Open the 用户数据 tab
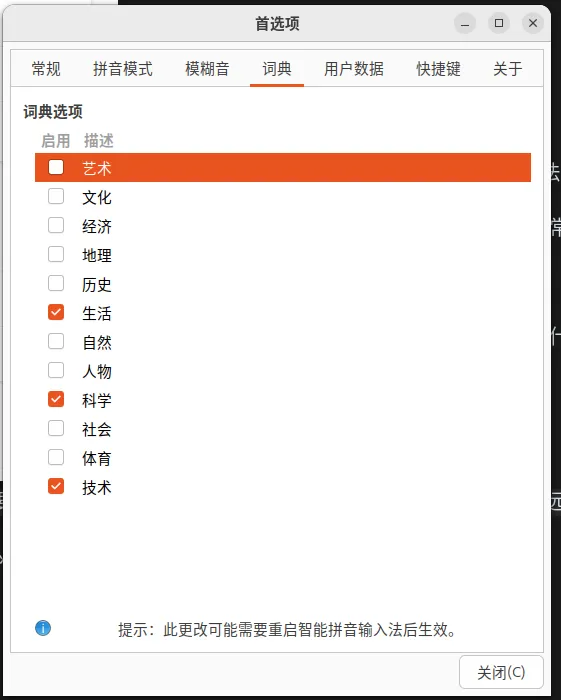Screen dimensions: 561x700 tap(353, 69)
